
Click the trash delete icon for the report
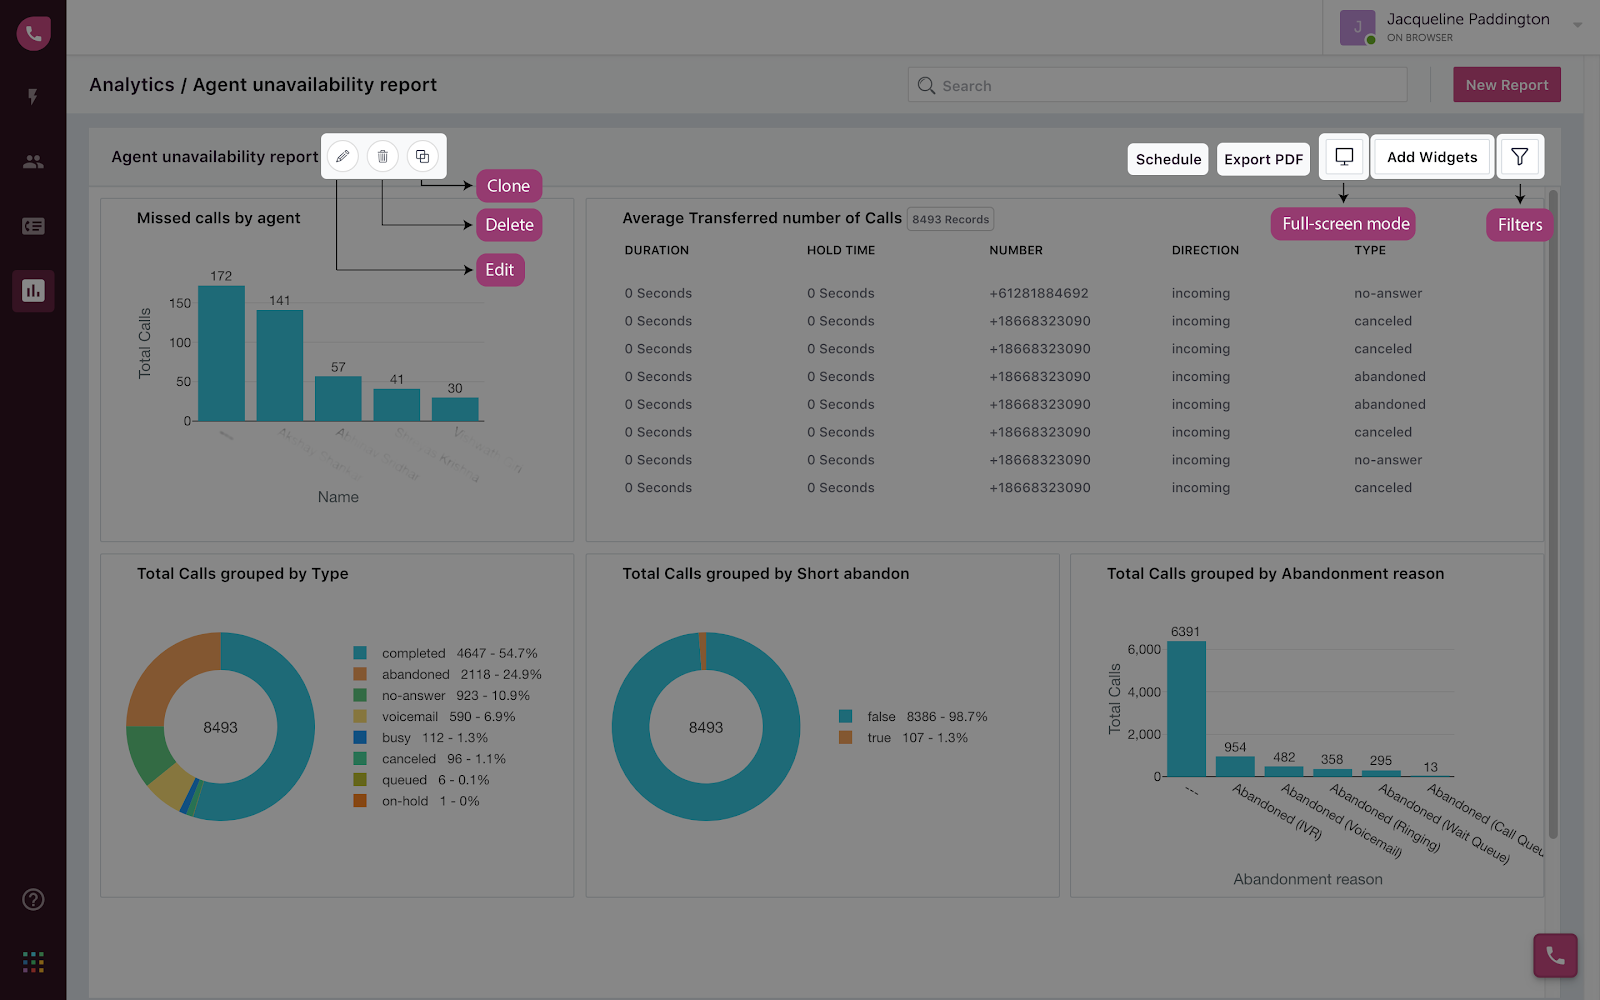point(383,156)
